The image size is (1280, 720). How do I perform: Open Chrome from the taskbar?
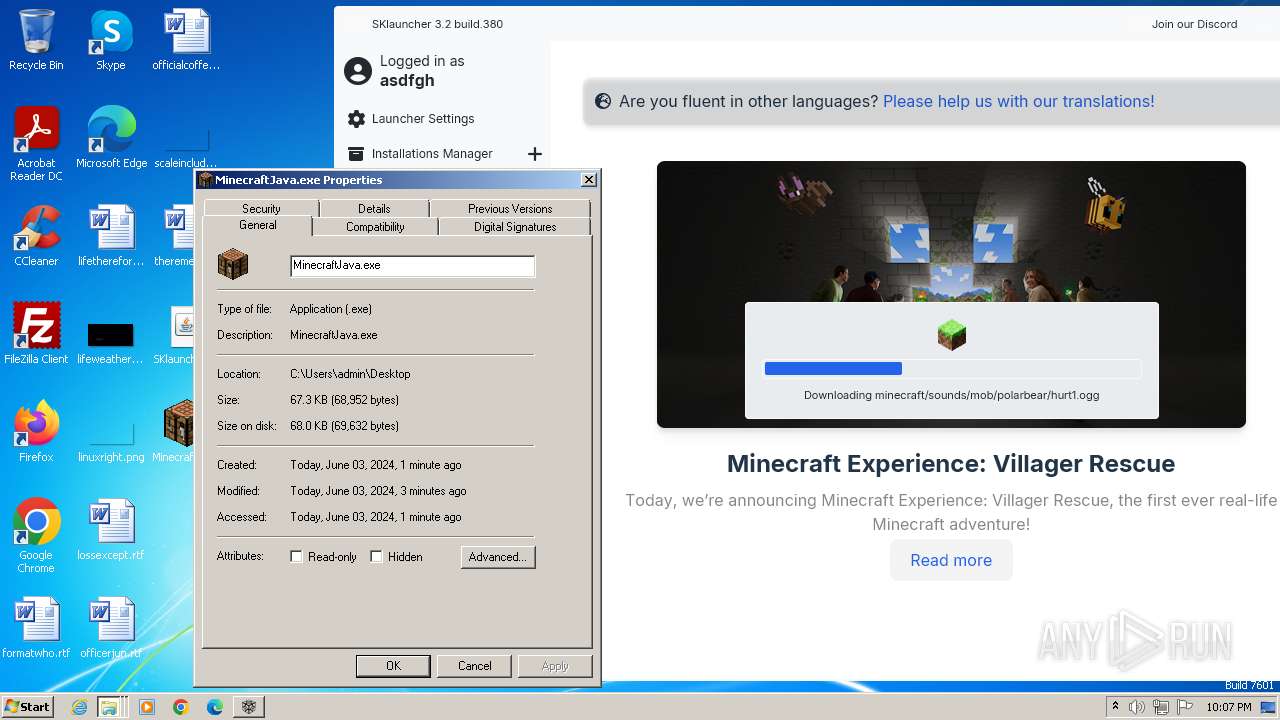click(181, 707)
